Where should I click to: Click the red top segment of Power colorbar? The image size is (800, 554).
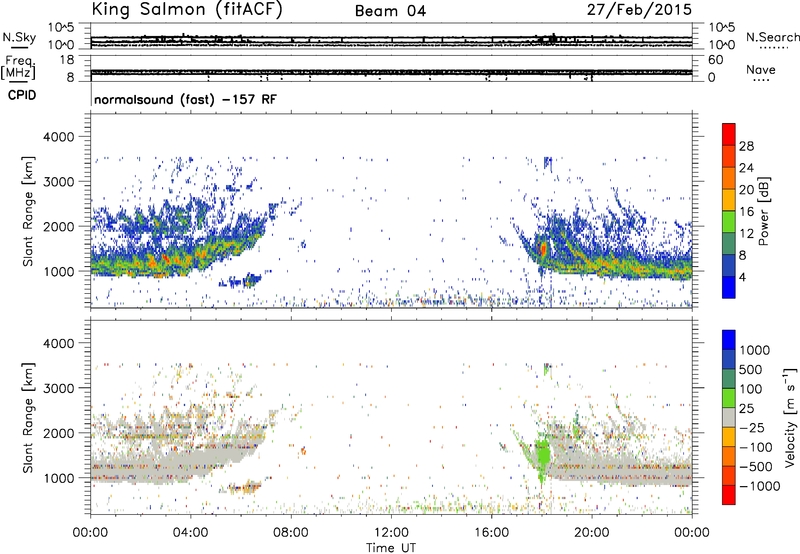click(x=729, y=135)
